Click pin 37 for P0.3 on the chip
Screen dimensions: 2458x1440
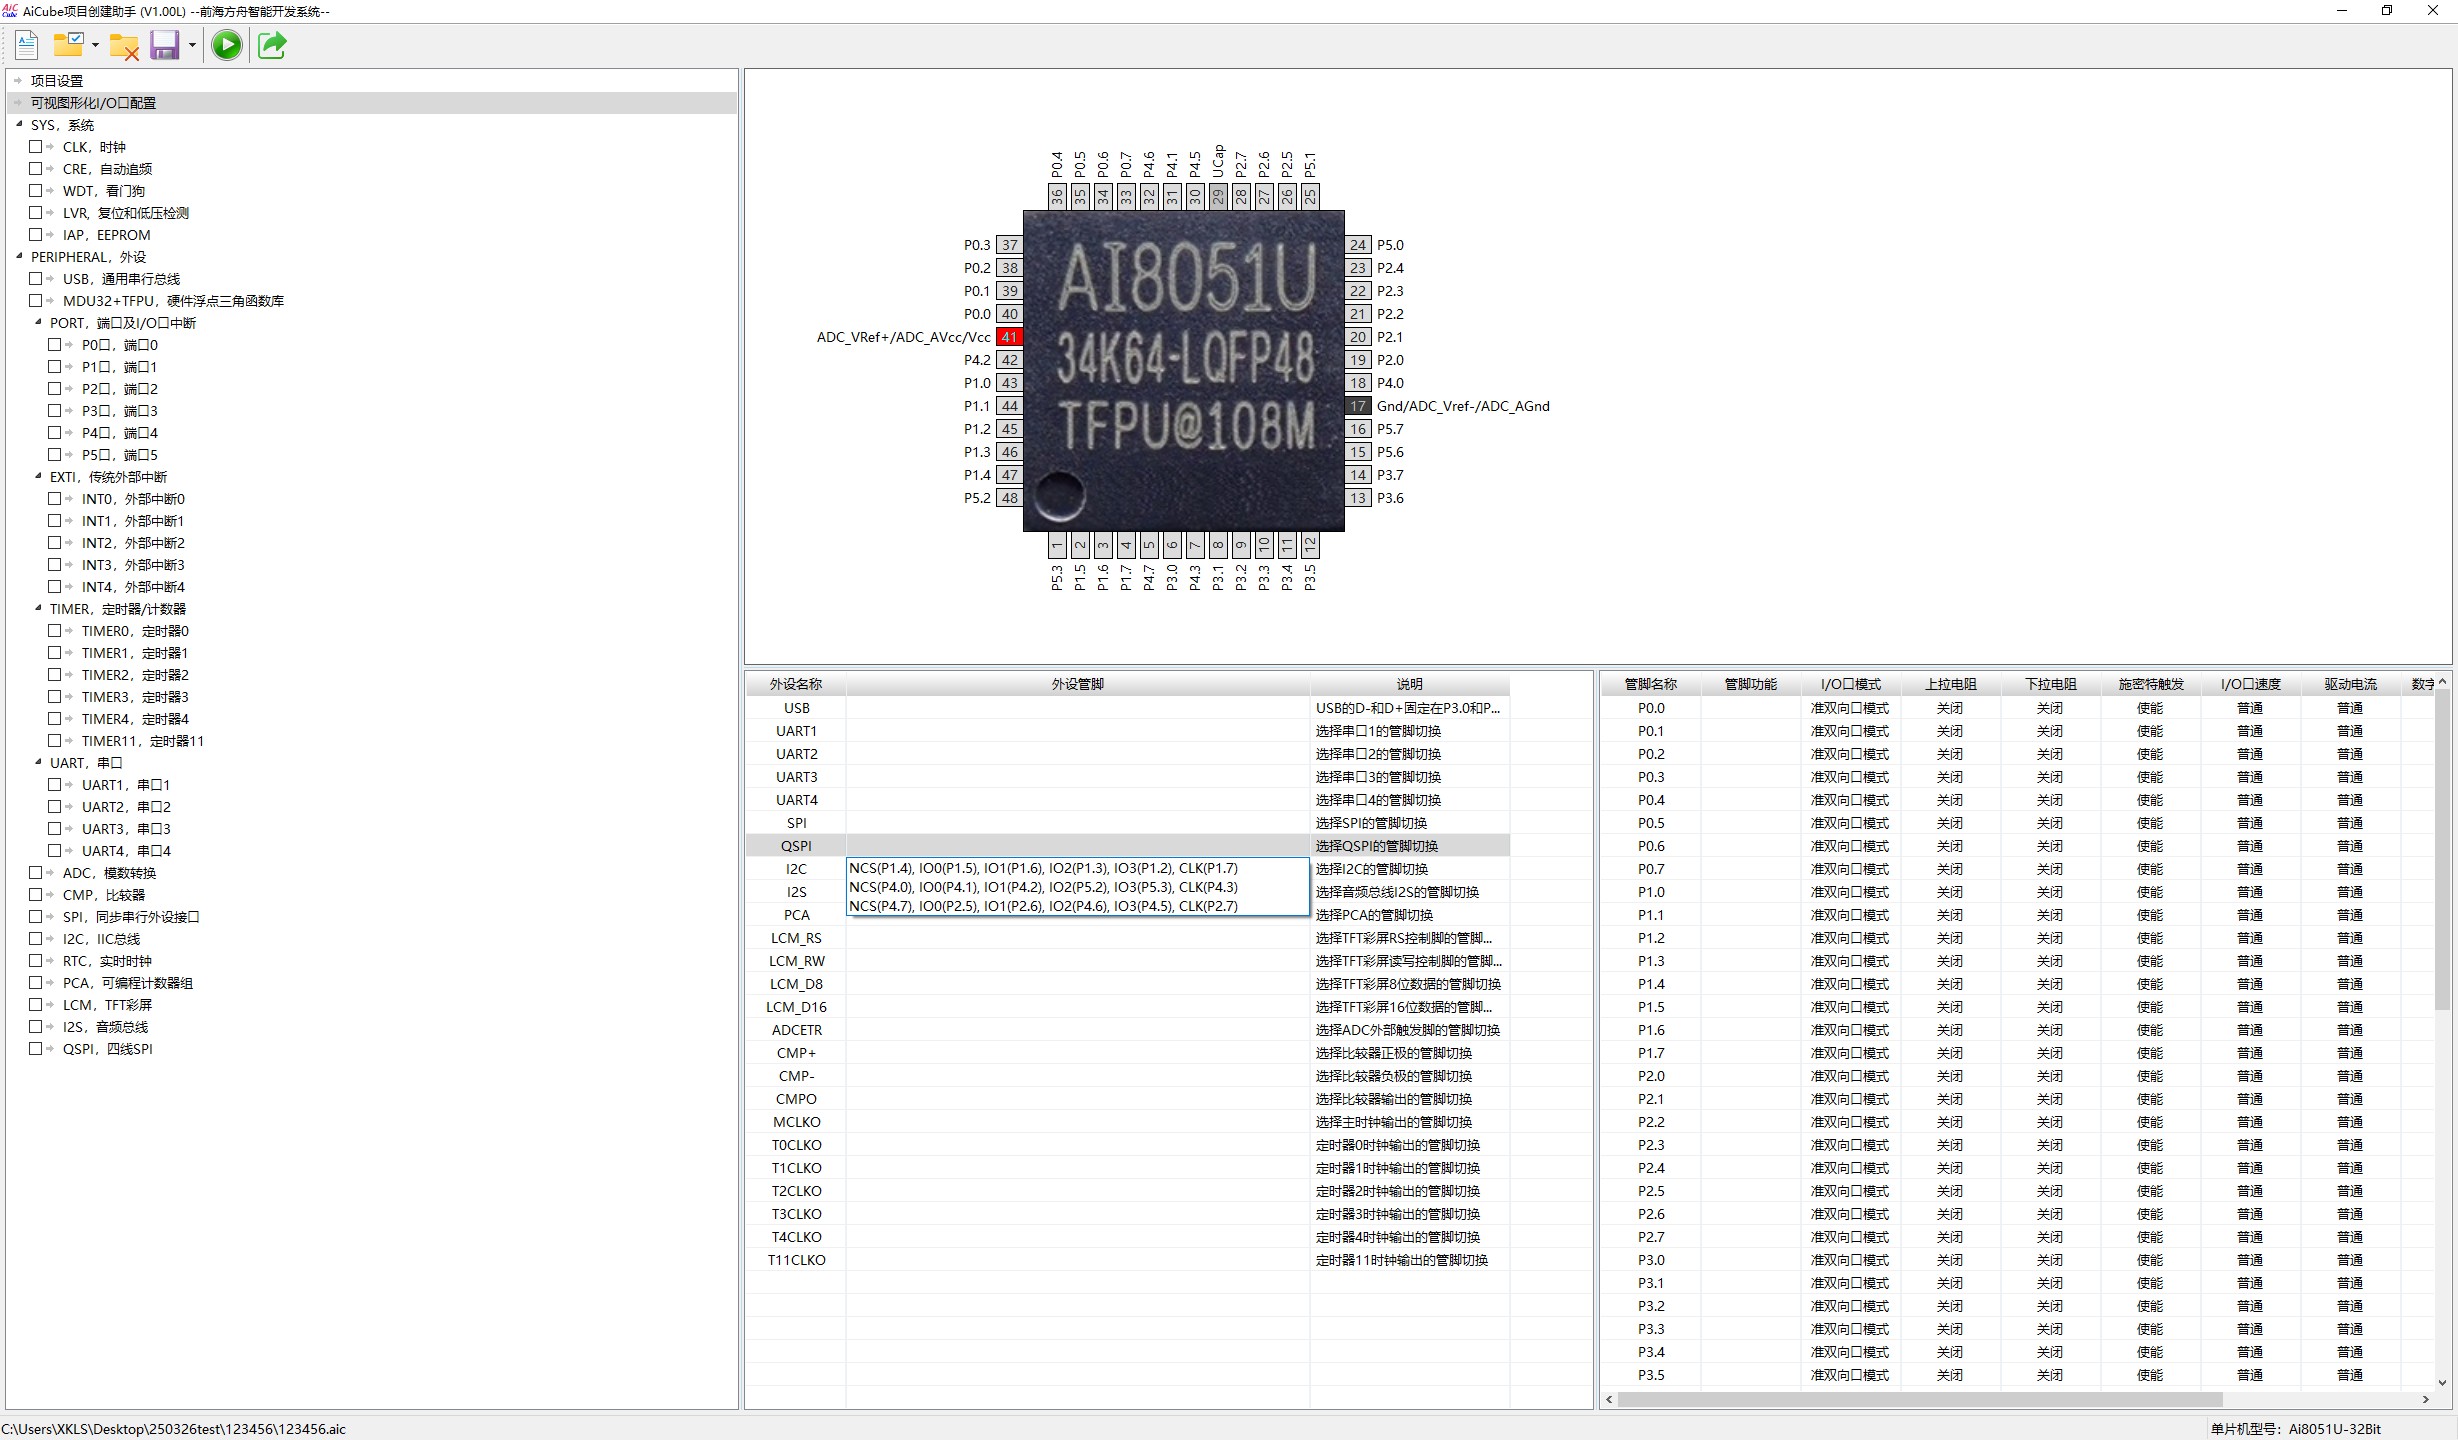coord(1009,245)
